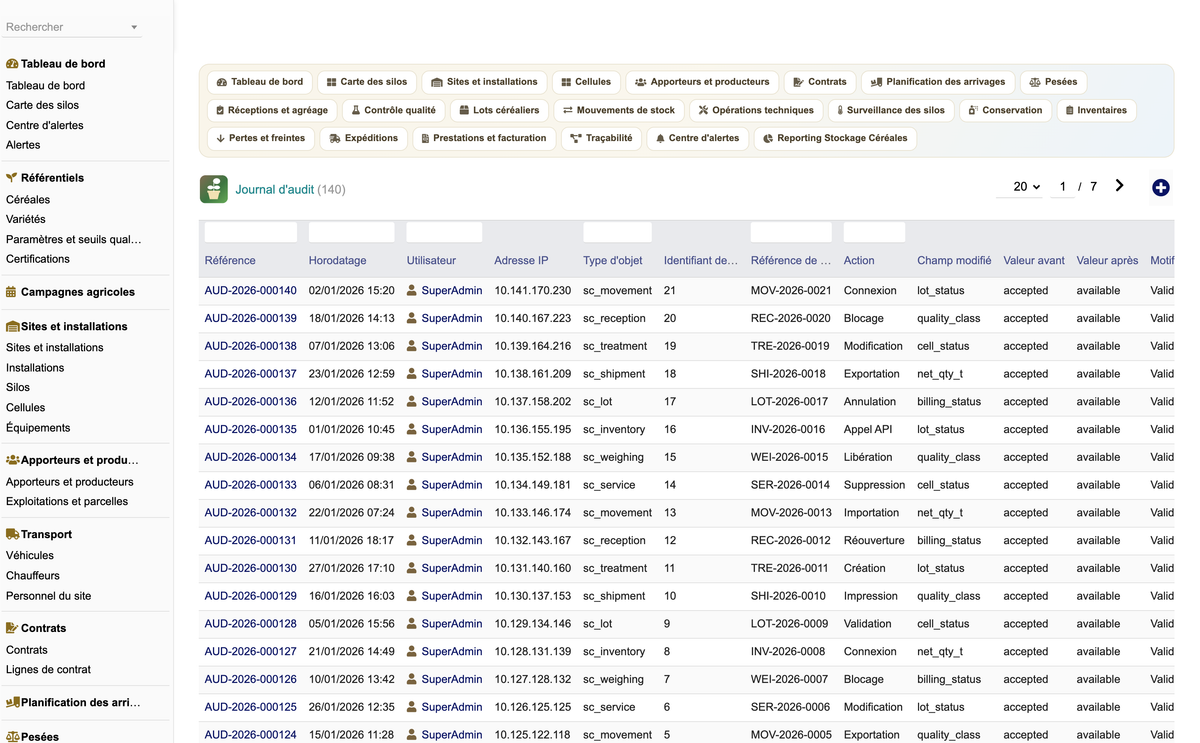This screenshot has height=743, width=1200.
Task: Open Opérations techniques toolbar button
Action: 757,110
